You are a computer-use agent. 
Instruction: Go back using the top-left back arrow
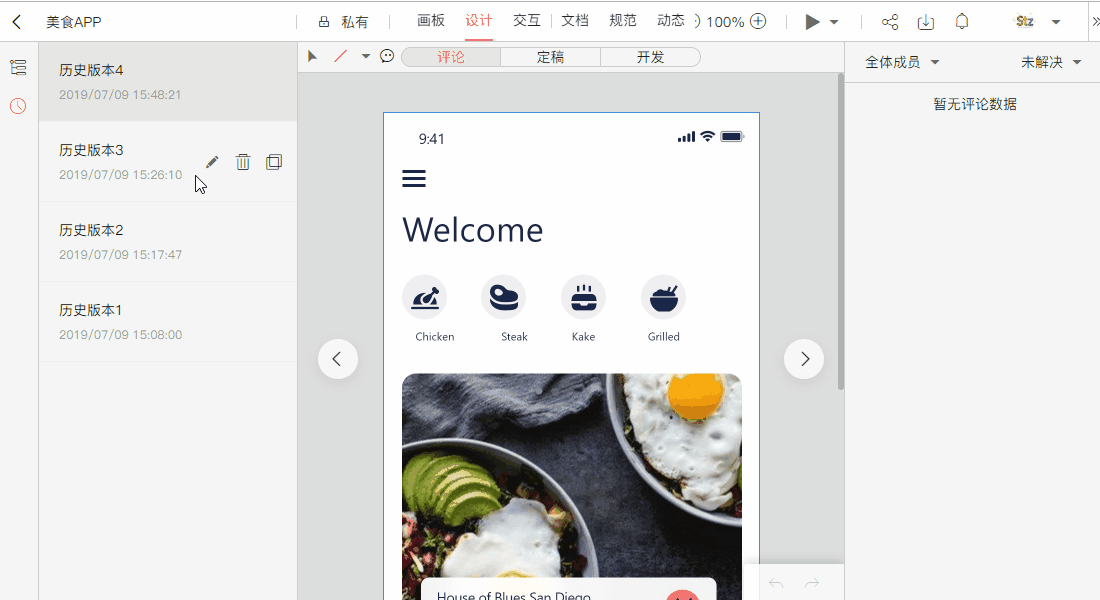17,22
